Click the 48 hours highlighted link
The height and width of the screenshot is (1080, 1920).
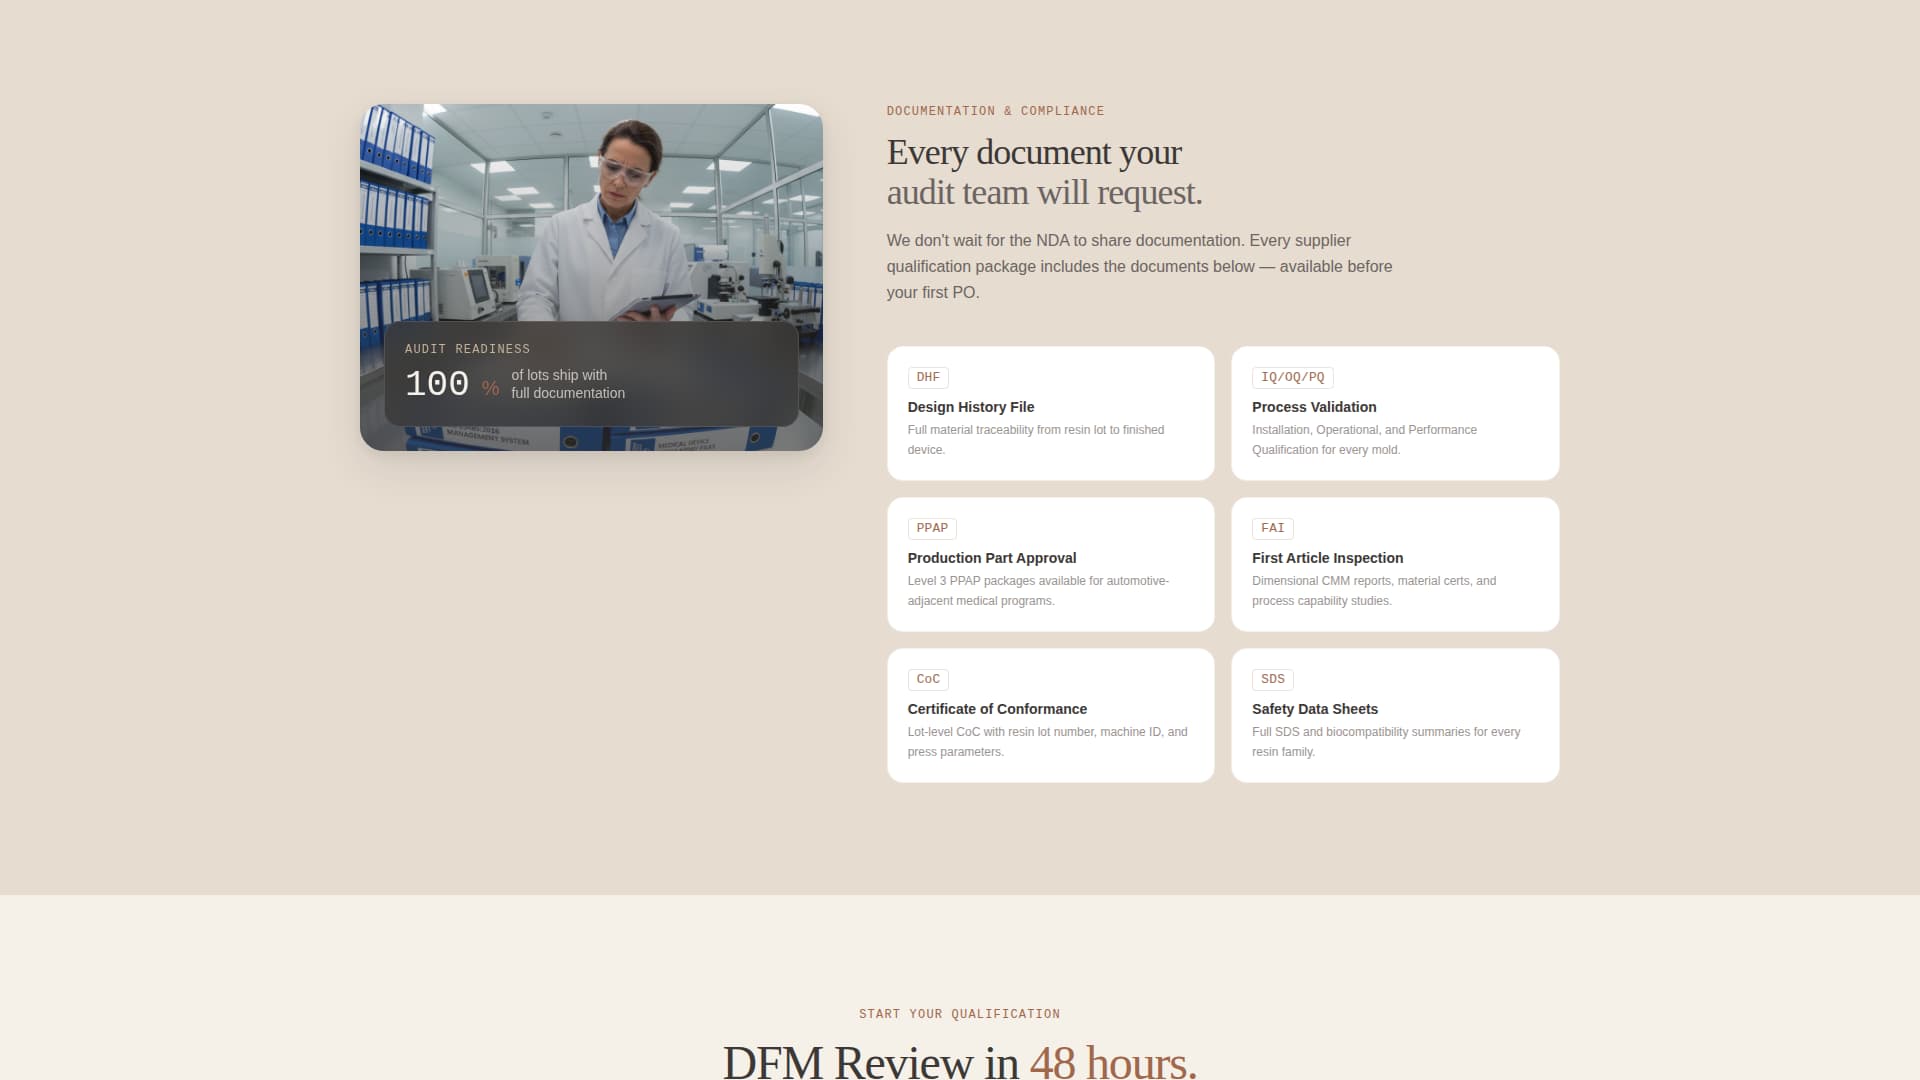click(x=1110, y=1062)
